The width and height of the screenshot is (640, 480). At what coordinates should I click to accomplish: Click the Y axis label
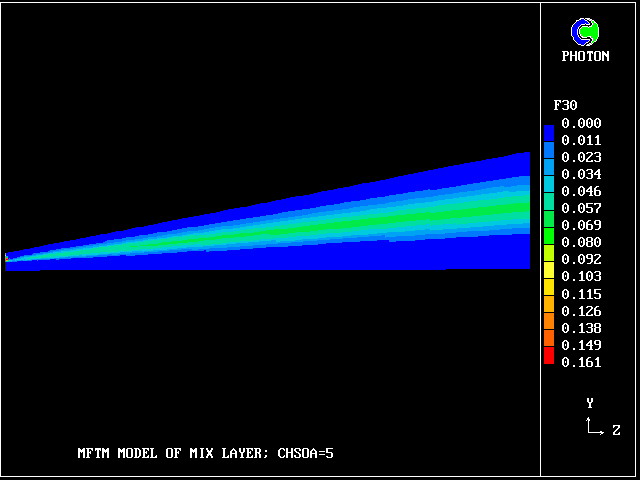590,403
